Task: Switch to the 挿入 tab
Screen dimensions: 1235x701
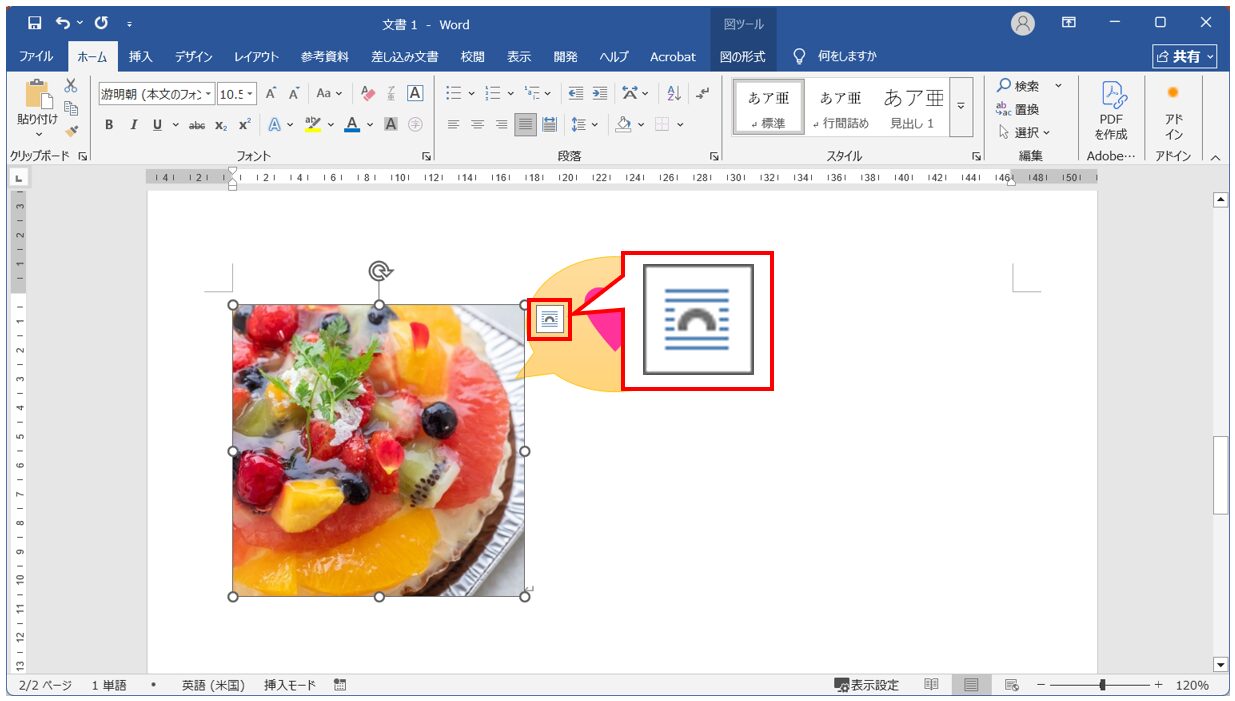Action: (141, 56)
